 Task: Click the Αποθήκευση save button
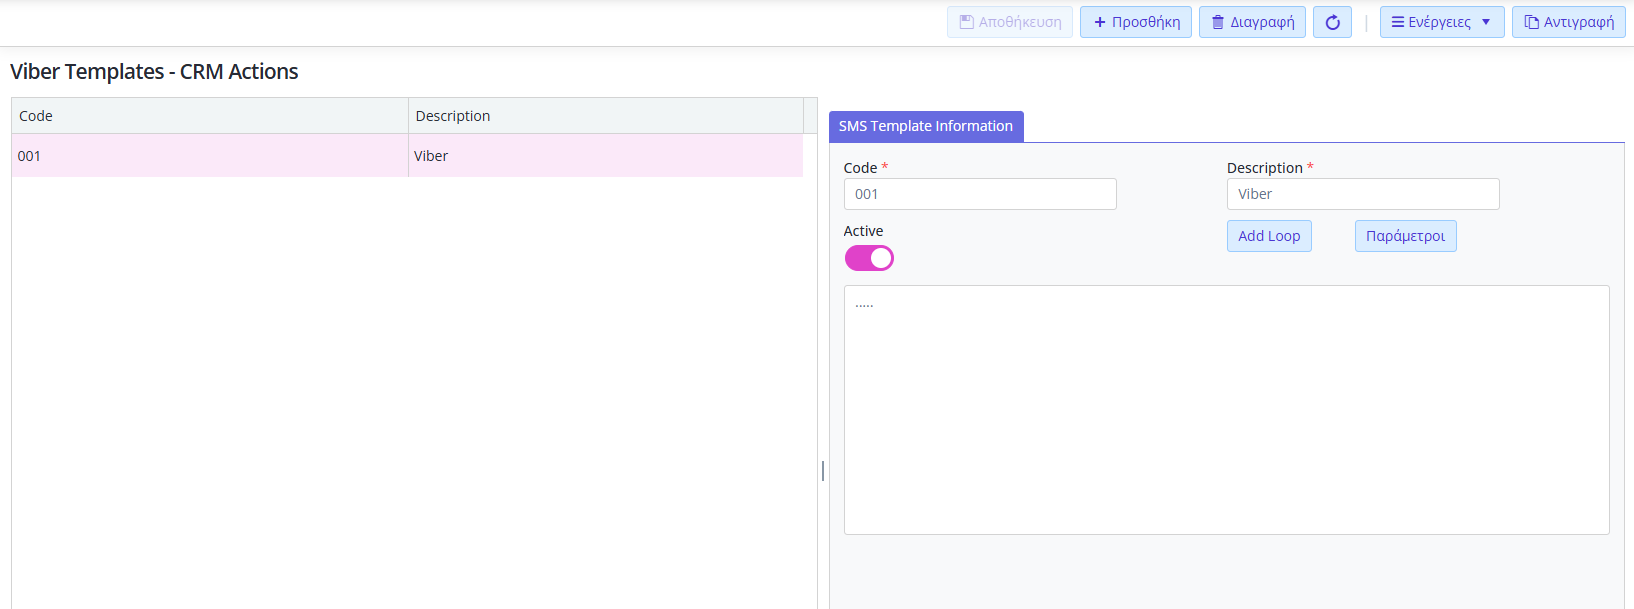click(1010, 22)
